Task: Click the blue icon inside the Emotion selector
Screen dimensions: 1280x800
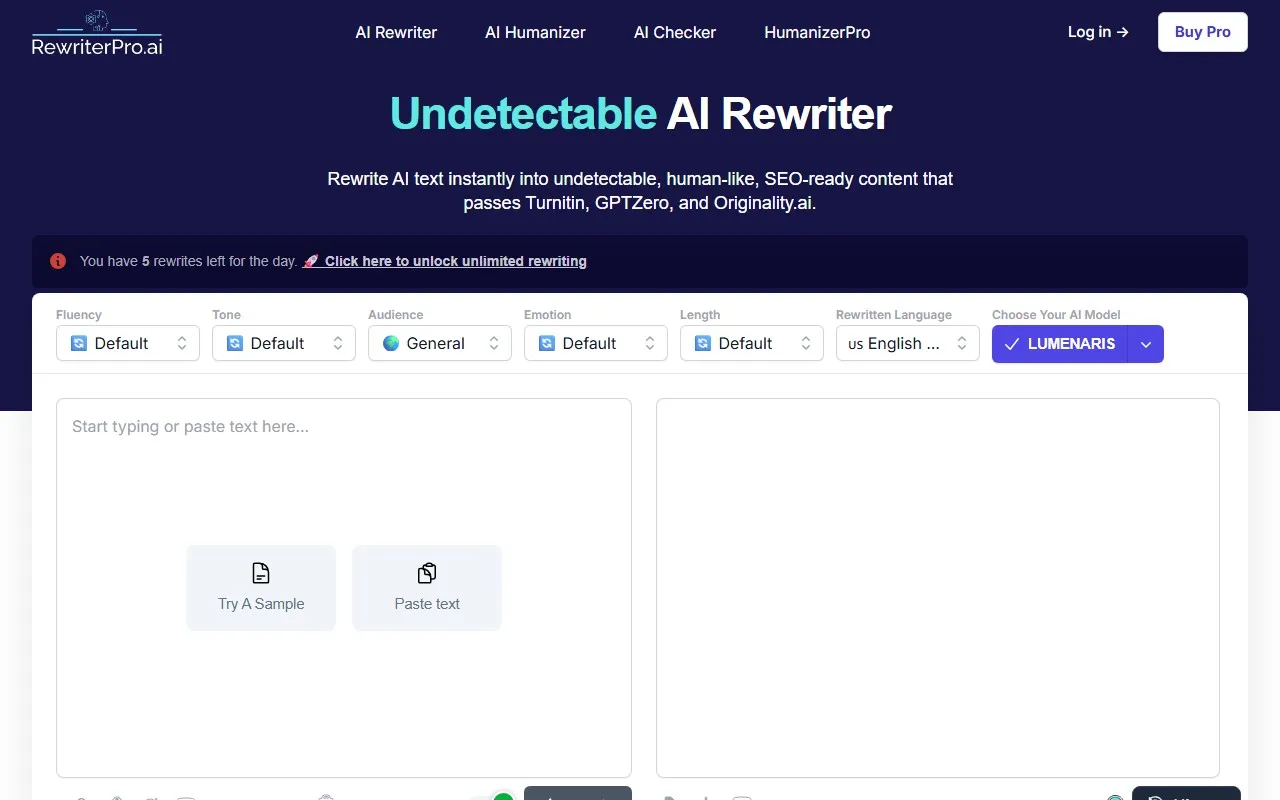Action: pos(547,343)
